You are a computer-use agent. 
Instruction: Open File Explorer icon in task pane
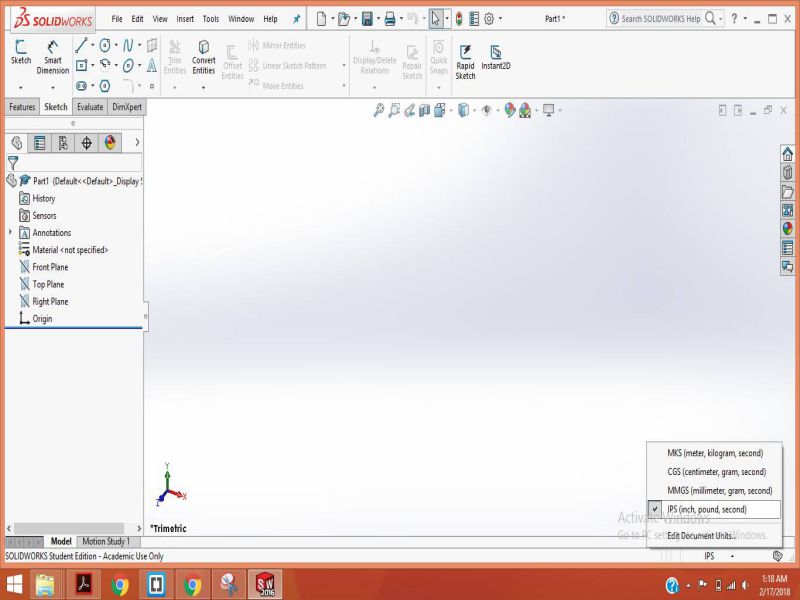(787, 191)
